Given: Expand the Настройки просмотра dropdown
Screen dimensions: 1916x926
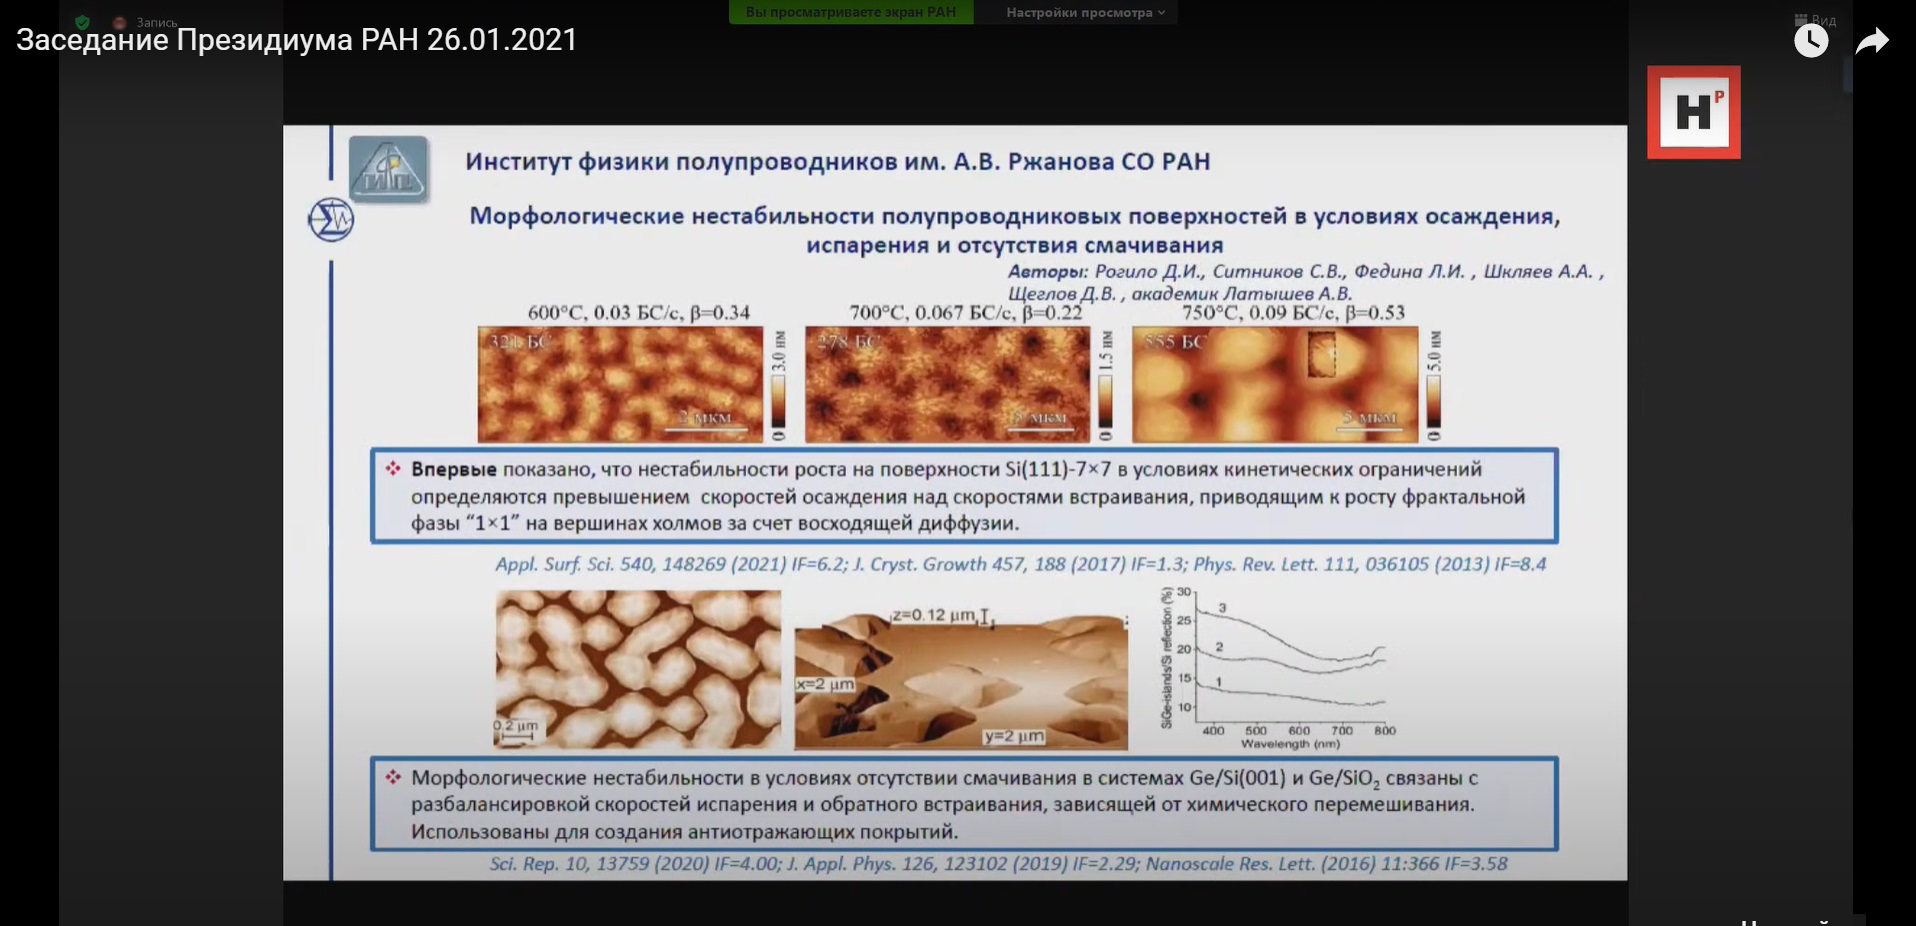Looking at the screenshot, I should click(1086, 12).
